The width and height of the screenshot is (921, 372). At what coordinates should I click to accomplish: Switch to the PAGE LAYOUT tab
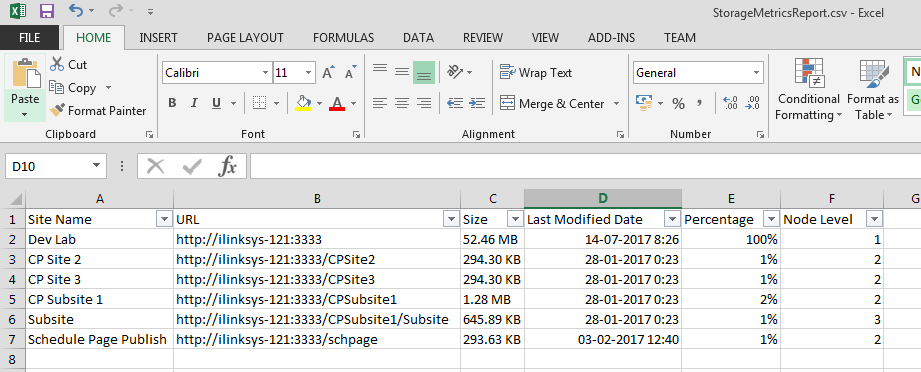[x=245, y=38]
